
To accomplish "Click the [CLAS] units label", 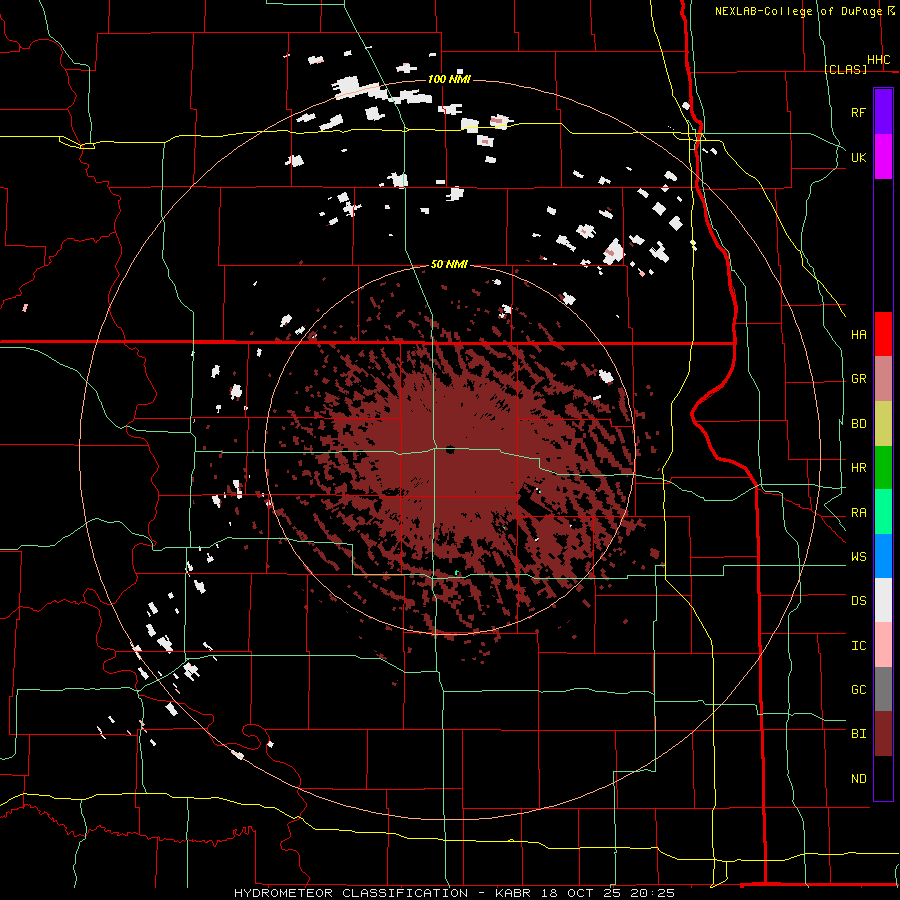I will click(845, 69).
